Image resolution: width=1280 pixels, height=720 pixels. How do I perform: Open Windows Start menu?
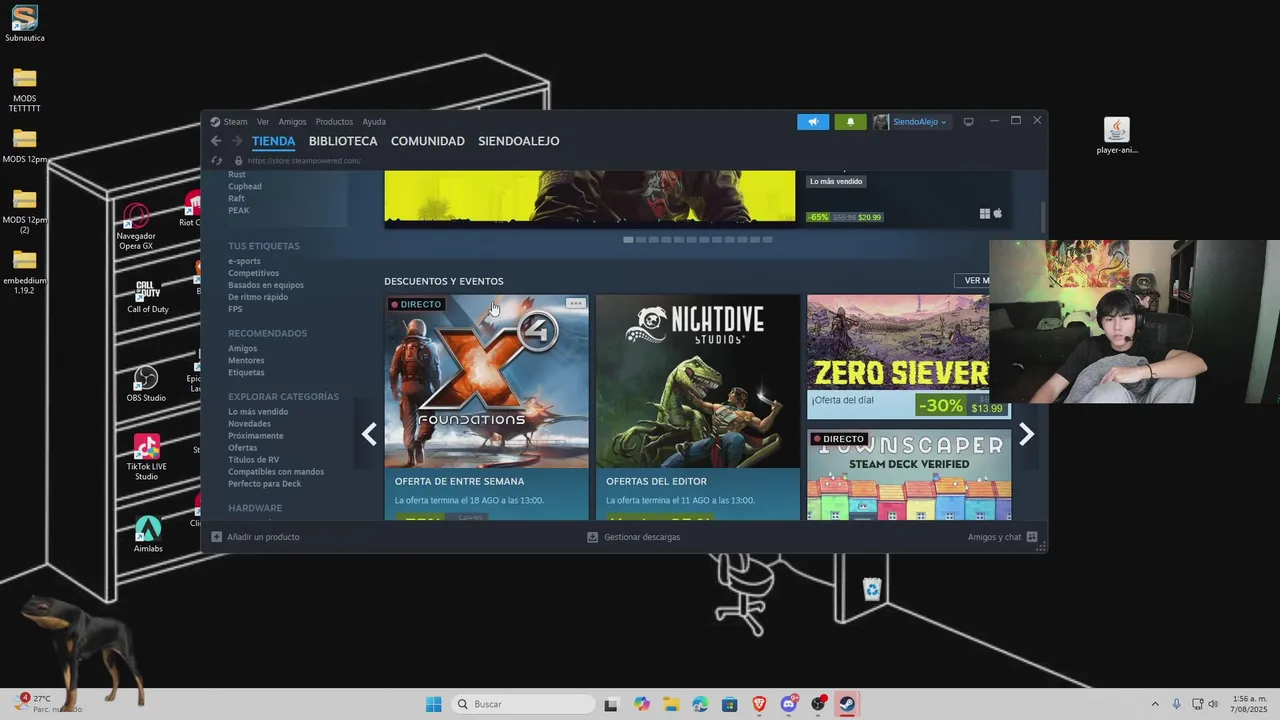[434, 704]
